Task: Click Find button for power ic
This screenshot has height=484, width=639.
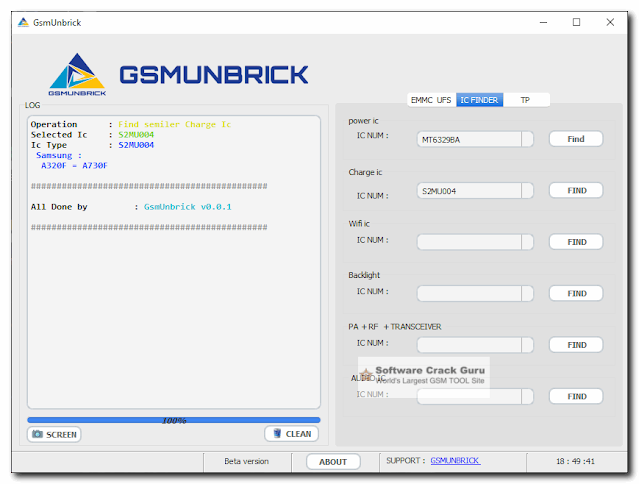Action: click(576, 139)
